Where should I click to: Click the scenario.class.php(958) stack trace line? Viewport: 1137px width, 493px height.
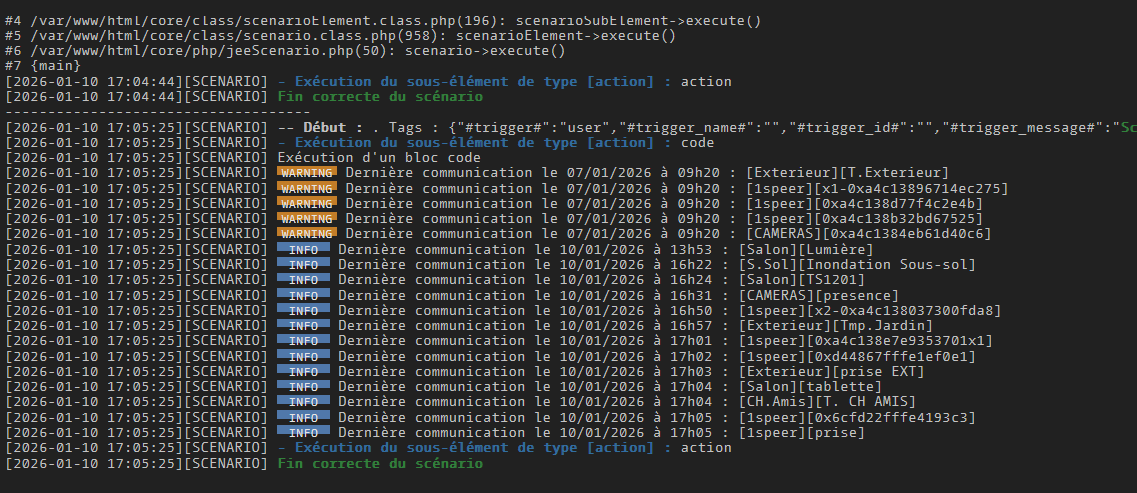340,36
